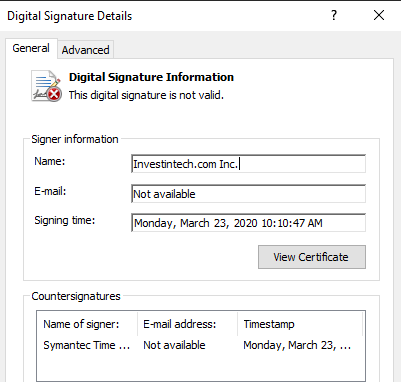Click the Signing time field
Viewport: 401px width, 382px height.
[x=248, y=223]
